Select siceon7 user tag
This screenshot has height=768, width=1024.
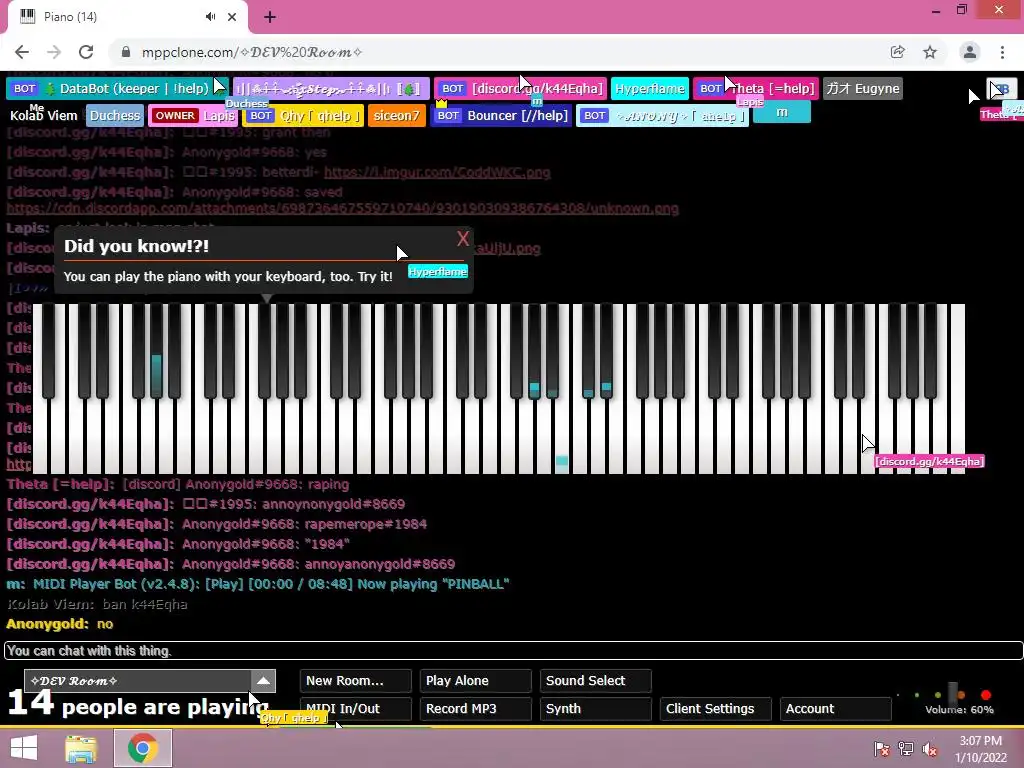point(396,116)
